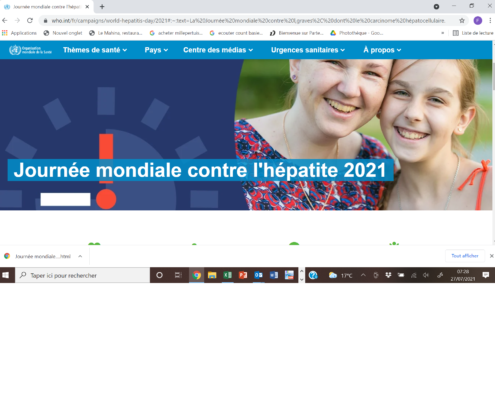Viewport: 495px width, 400px height.
Task: Open the Chrome profile avatar
Action: (478, 21)
